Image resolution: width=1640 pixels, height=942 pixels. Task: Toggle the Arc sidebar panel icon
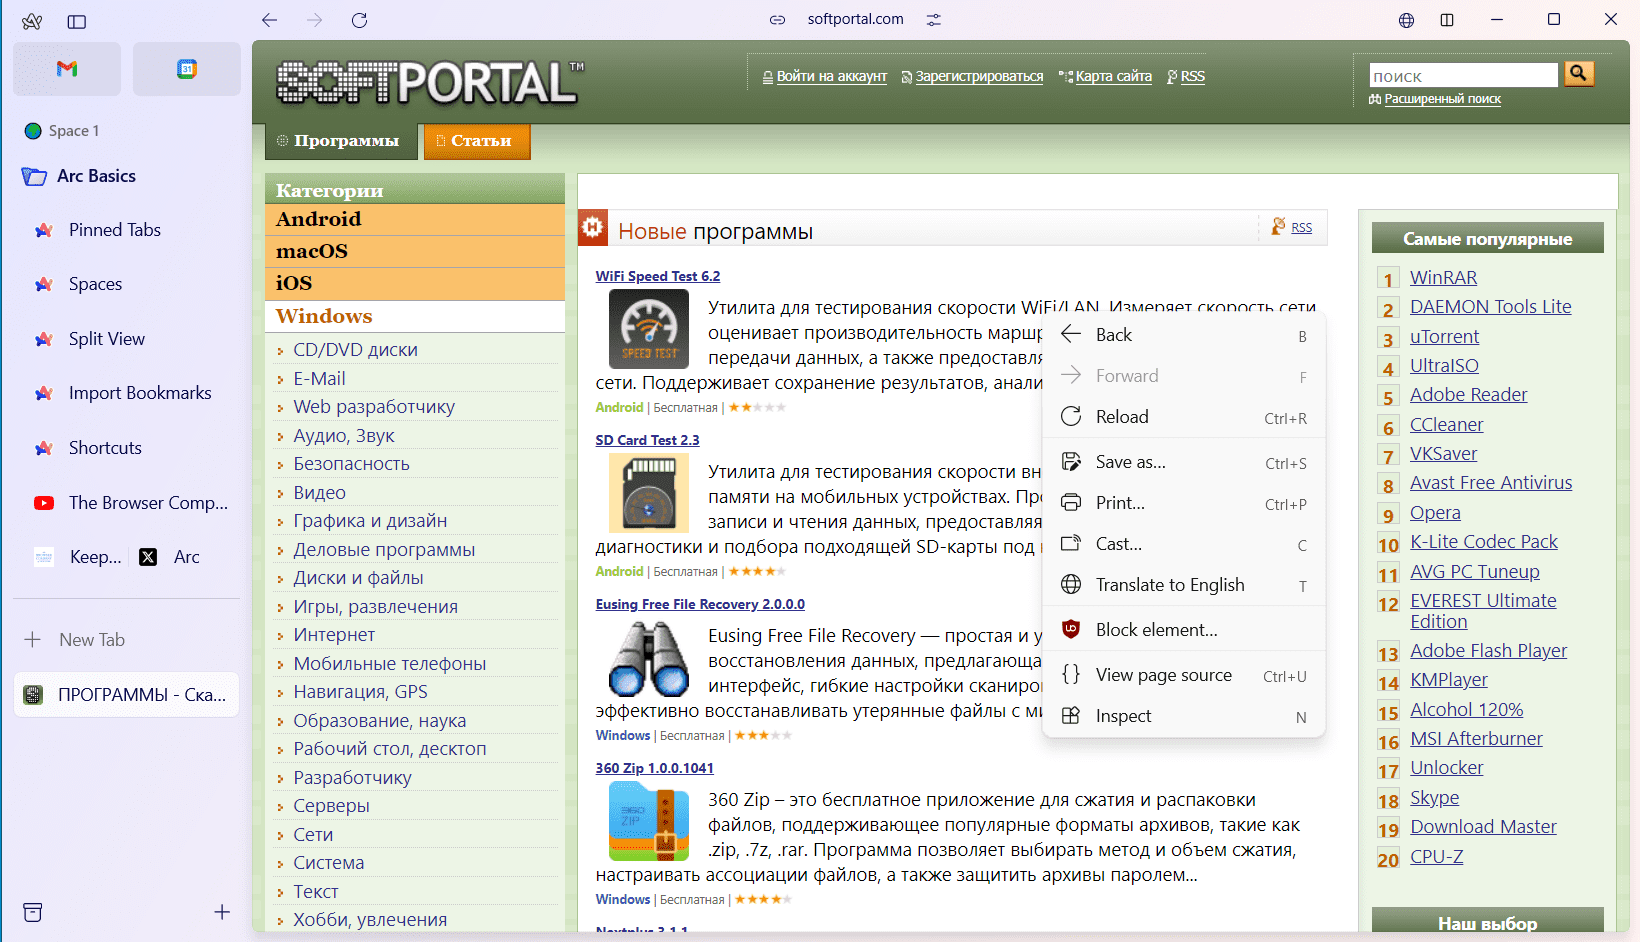point(77,21)
